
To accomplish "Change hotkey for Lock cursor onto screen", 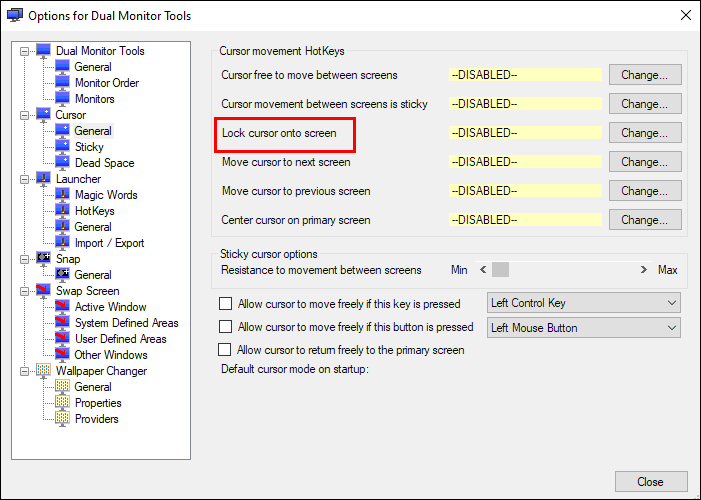I will 645,133.
